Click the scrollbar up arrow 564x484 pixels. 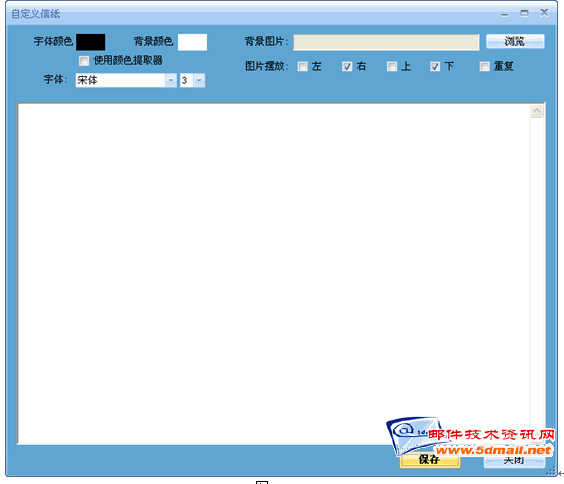(537, 111)
